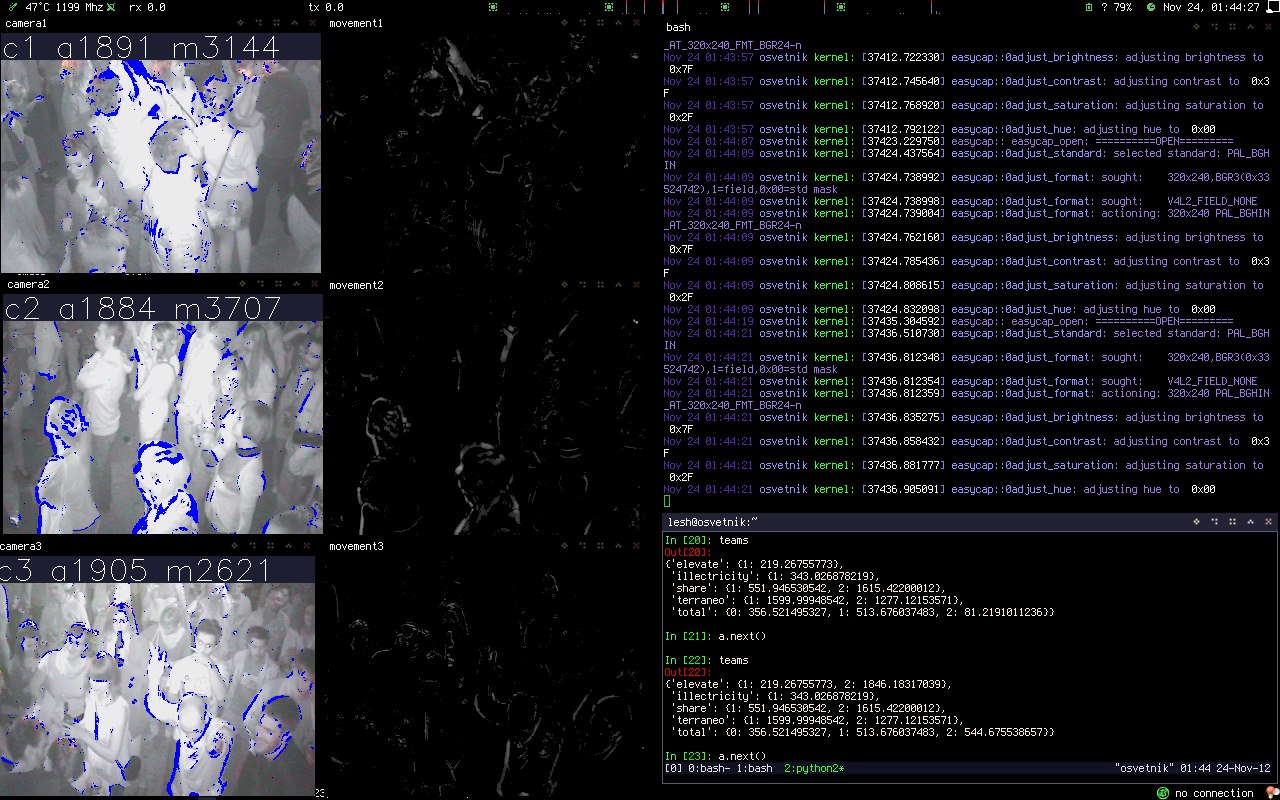Click floating icon in movement1 window titlebar
Screen dimensions: 1280x800
click(x=565, y=22)
